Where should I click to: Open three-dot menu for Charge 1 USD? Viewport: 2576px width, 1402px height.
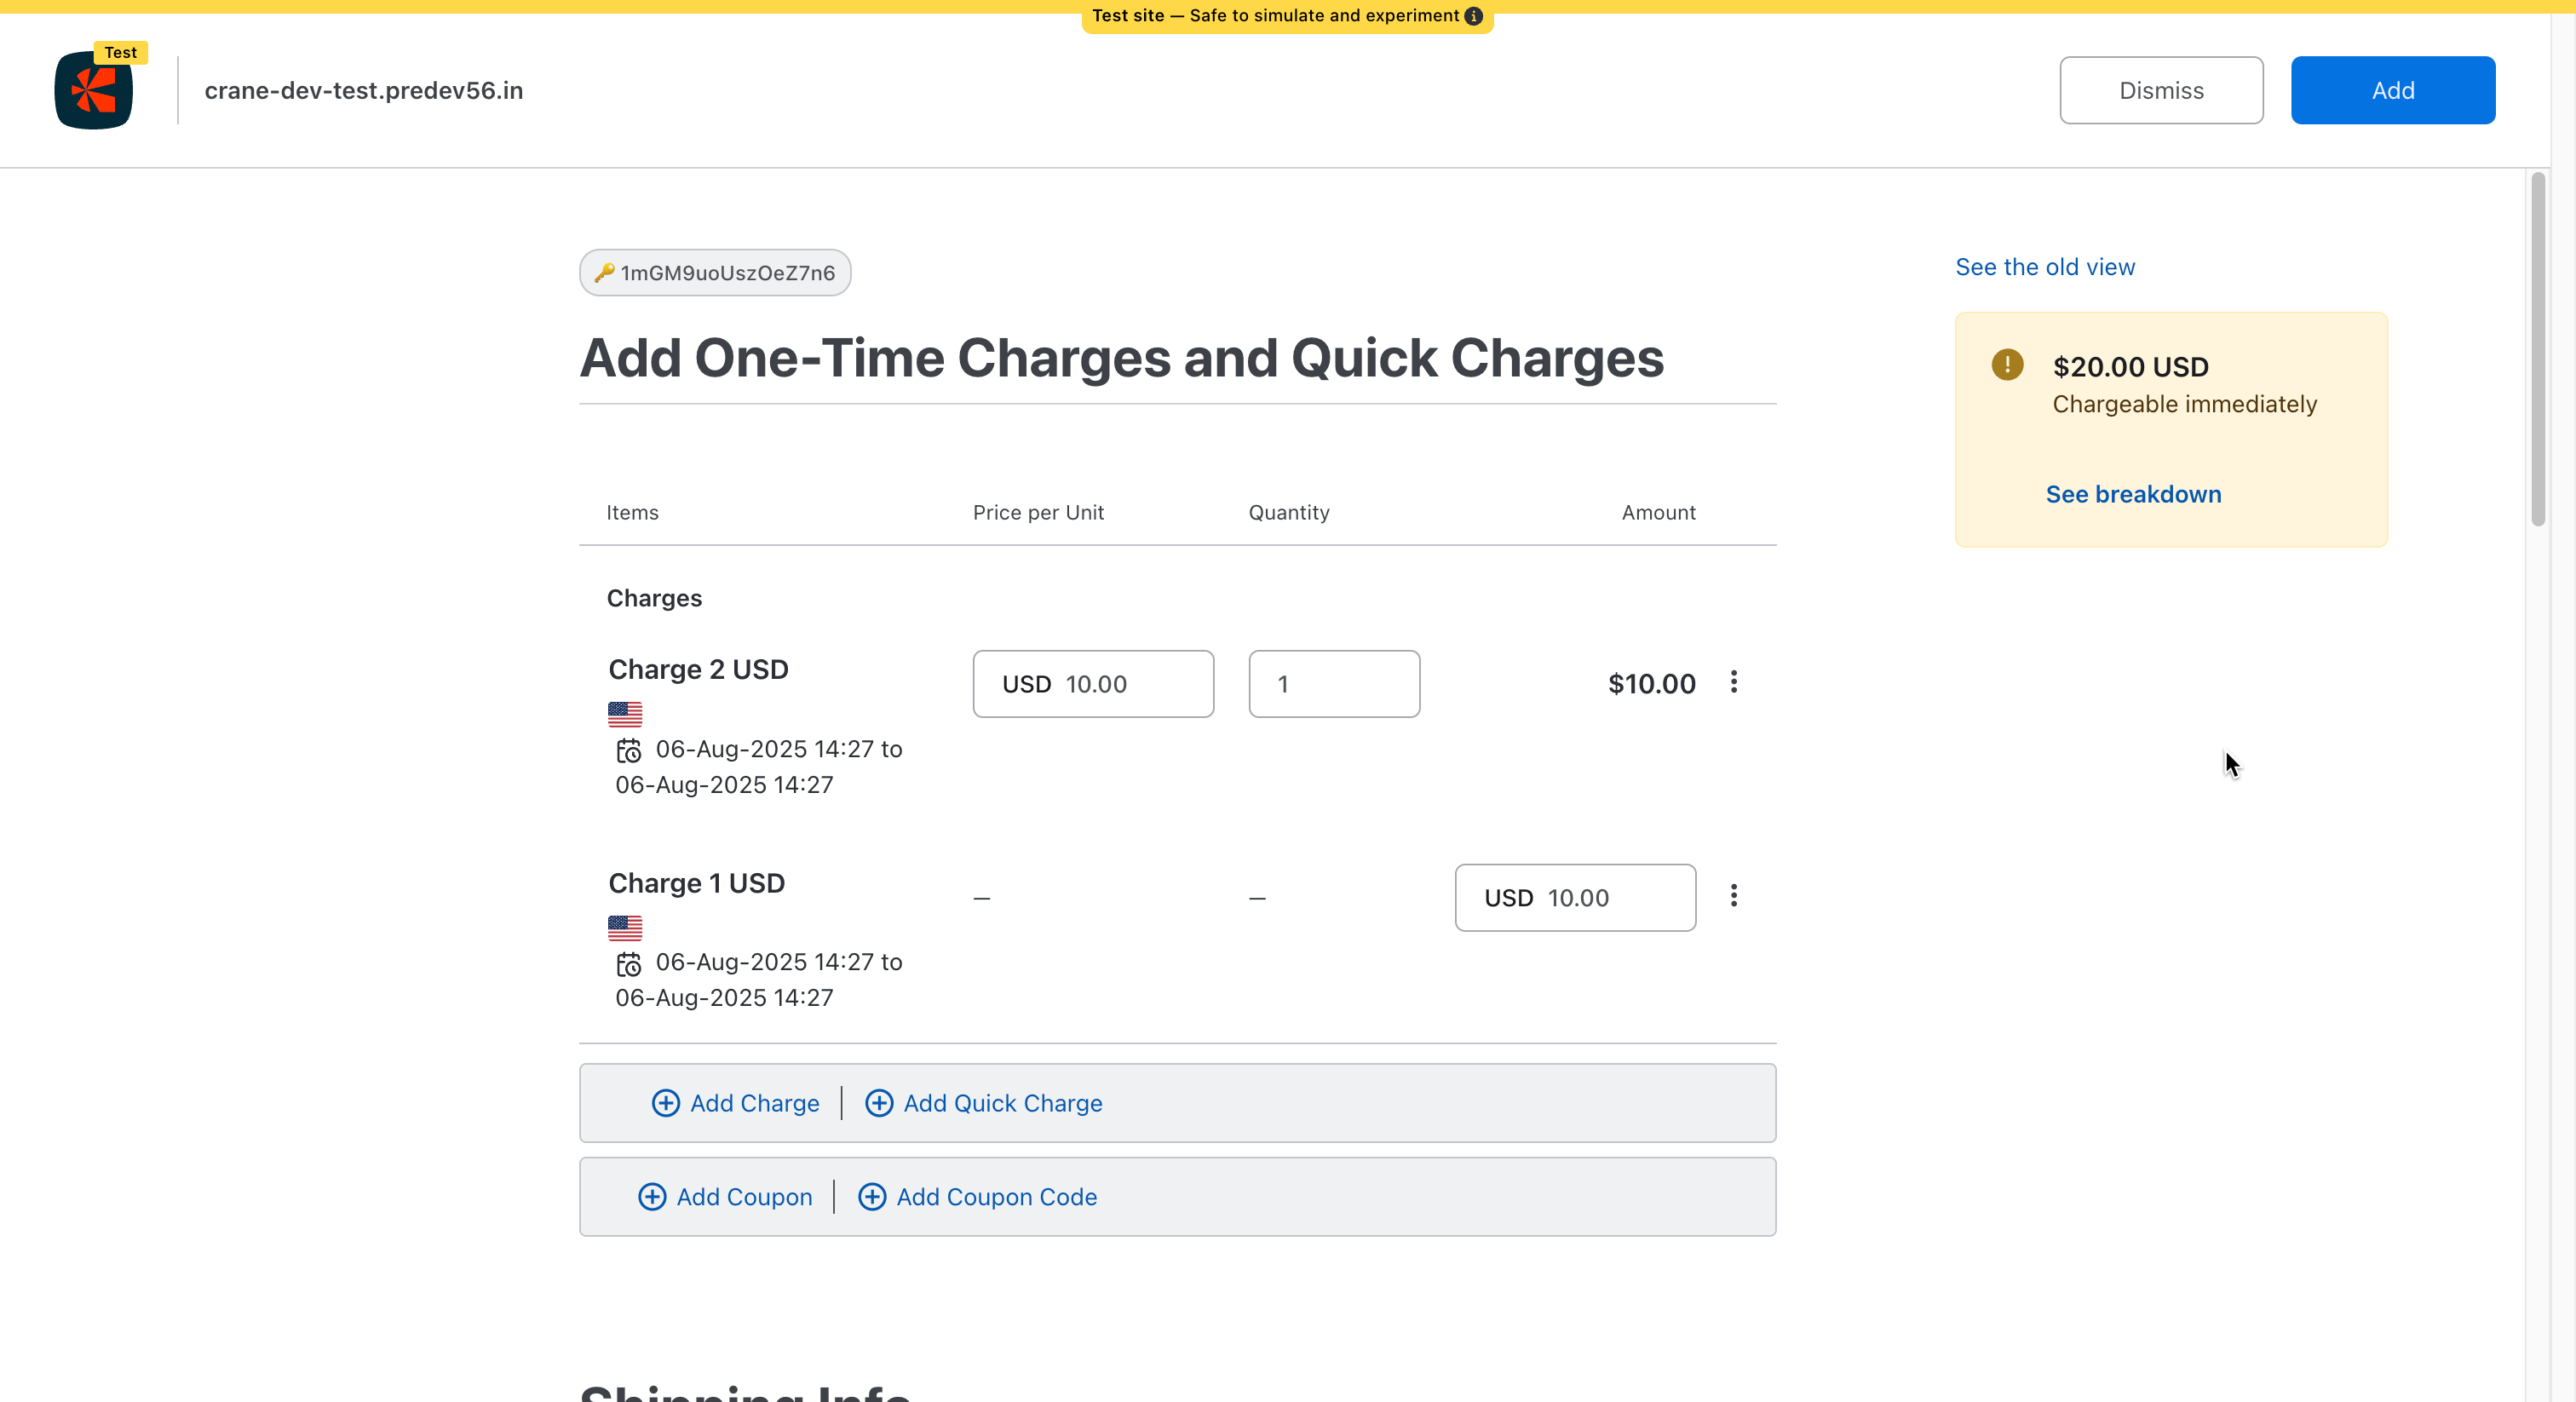pos(1733,896)
